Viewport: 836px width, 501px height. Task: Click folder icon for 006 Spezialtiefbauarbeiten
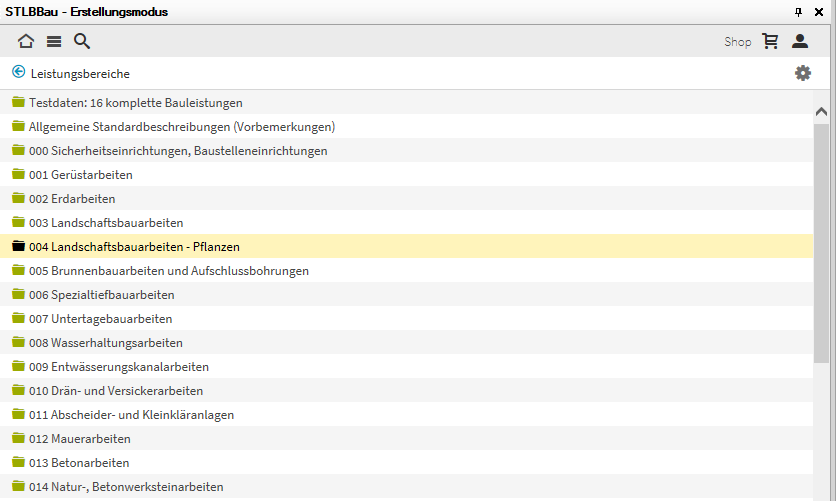[19, 293]
